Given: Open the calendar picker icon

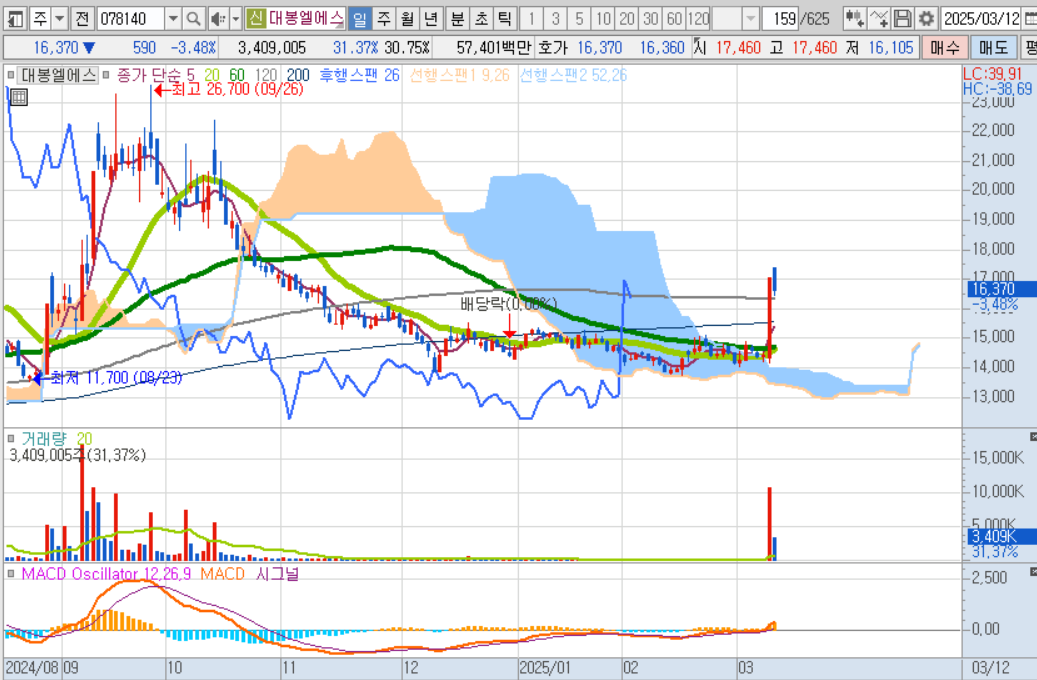Looking at the screenshot, I should tap(1030, 19).
